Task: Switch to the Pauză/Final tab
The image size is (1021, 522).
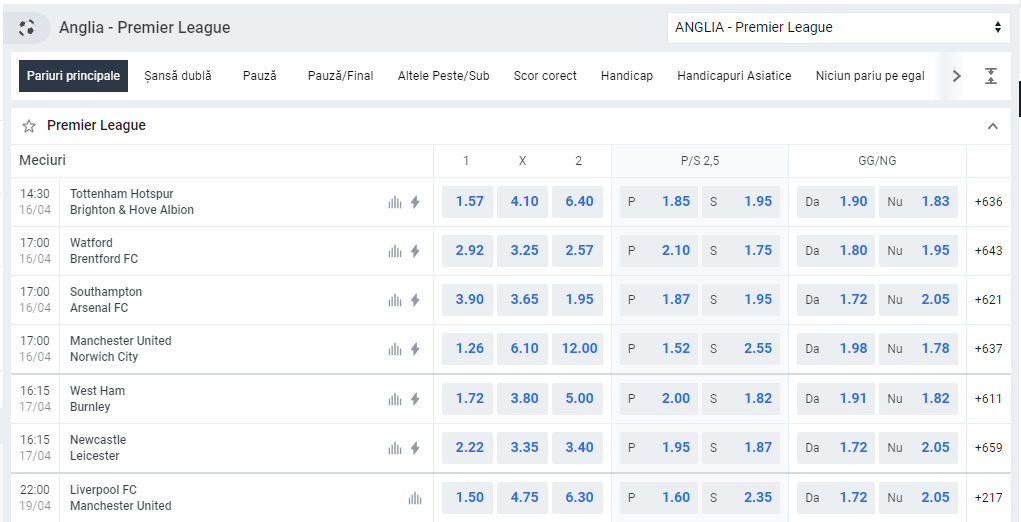Action: [x=341, y=76]
